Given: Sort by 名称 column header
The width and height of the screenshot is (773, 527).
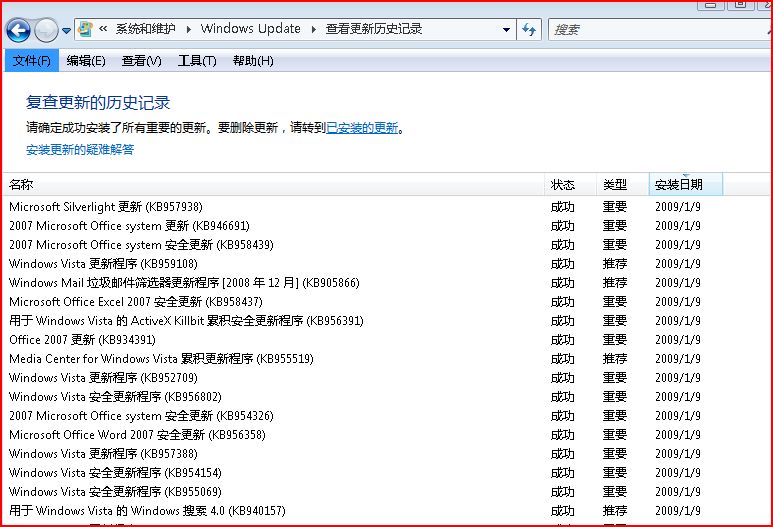Looking at the screenshot, I should tap(274, 184).
